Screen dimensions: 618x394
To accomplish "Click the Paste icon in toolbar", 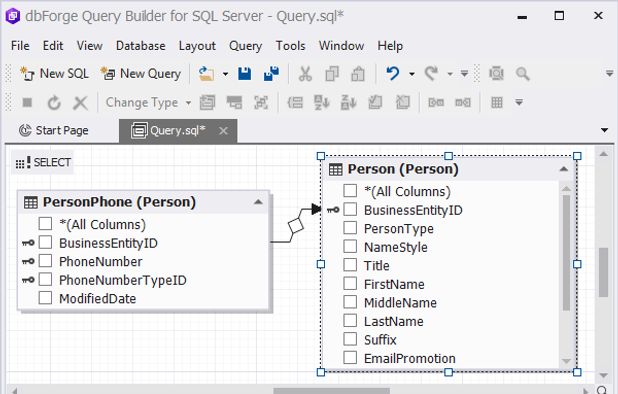I will [x=358, y=74].
